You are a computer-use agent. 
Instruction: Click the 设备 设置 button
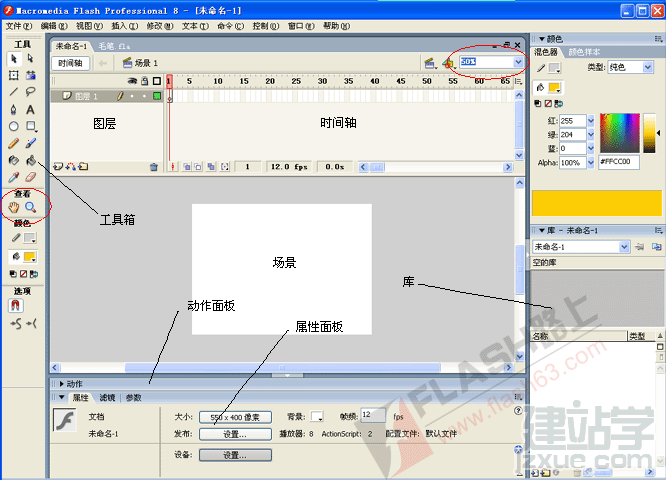point(235,455)
